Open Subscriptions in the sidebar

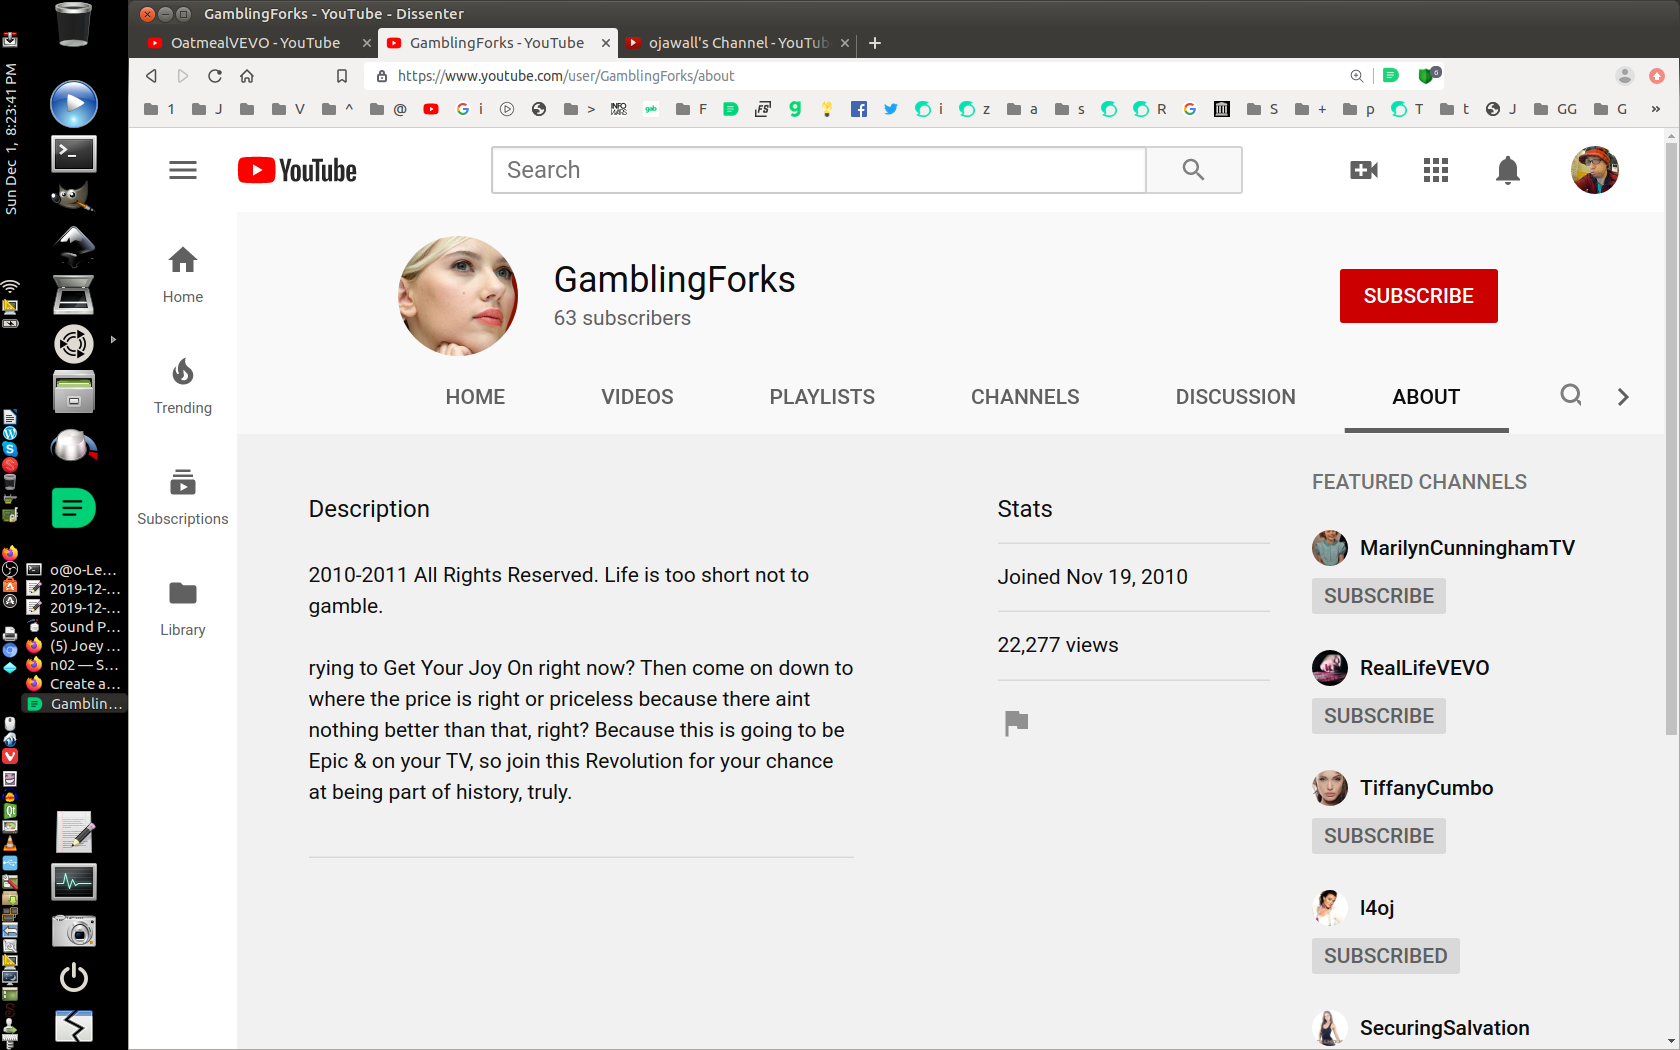point(183,497)
